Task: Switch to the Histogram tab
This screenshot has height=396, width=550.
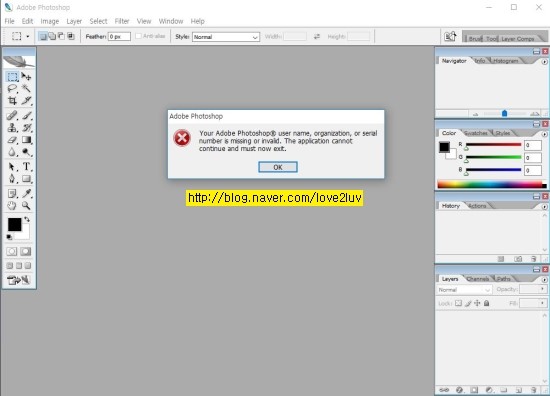Action: (505, 61)
